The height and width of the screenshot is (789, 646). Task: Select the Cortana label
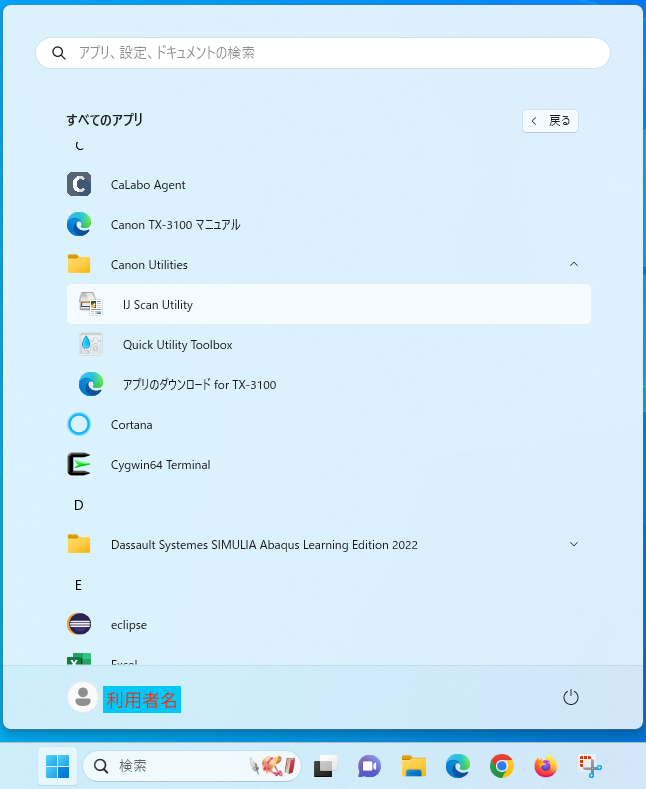(x=131, y=425)
